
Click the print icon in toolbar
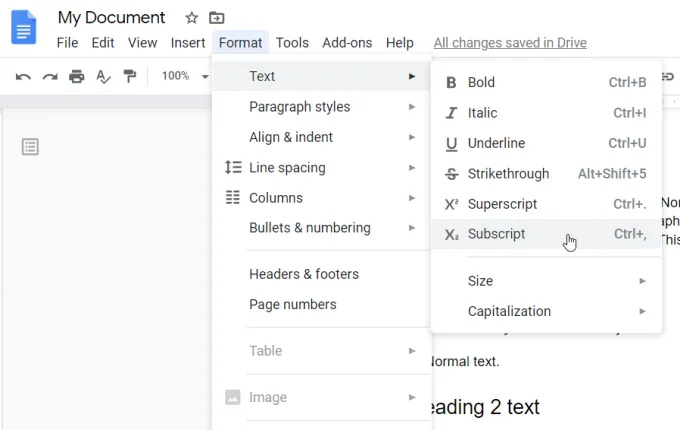coord(76,76)
